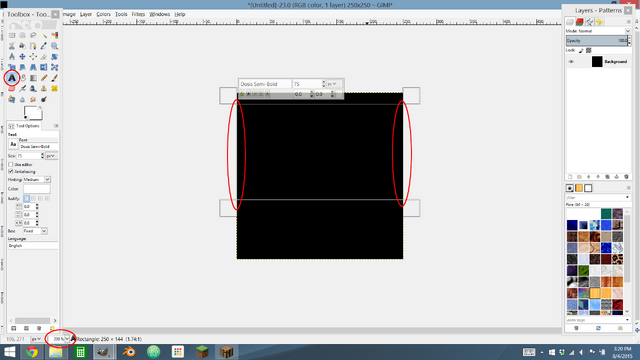Select the Paths tool

pos(33,46)
